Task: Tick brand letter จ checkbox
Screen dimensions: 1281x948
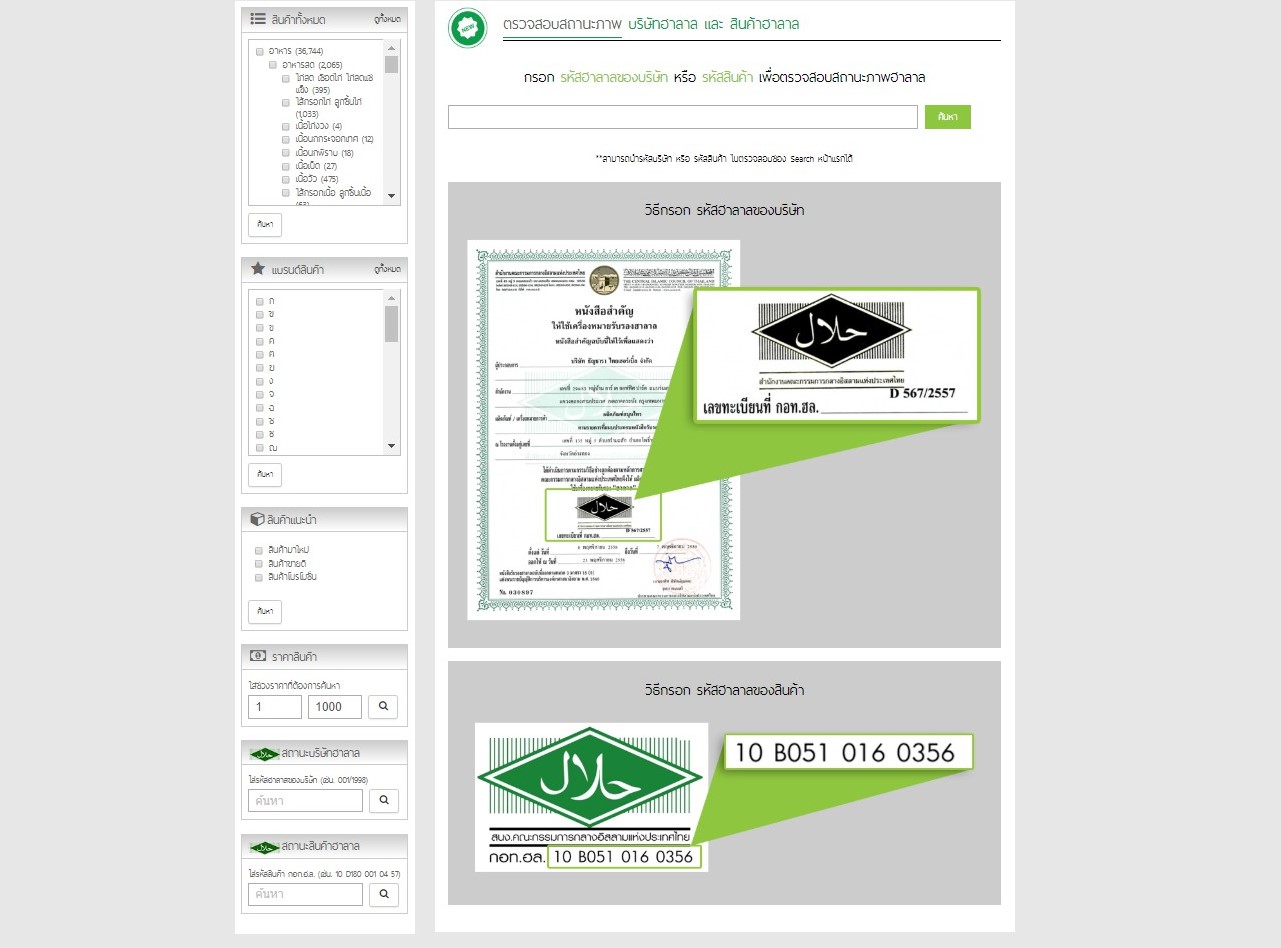Action: coord(260,394)
